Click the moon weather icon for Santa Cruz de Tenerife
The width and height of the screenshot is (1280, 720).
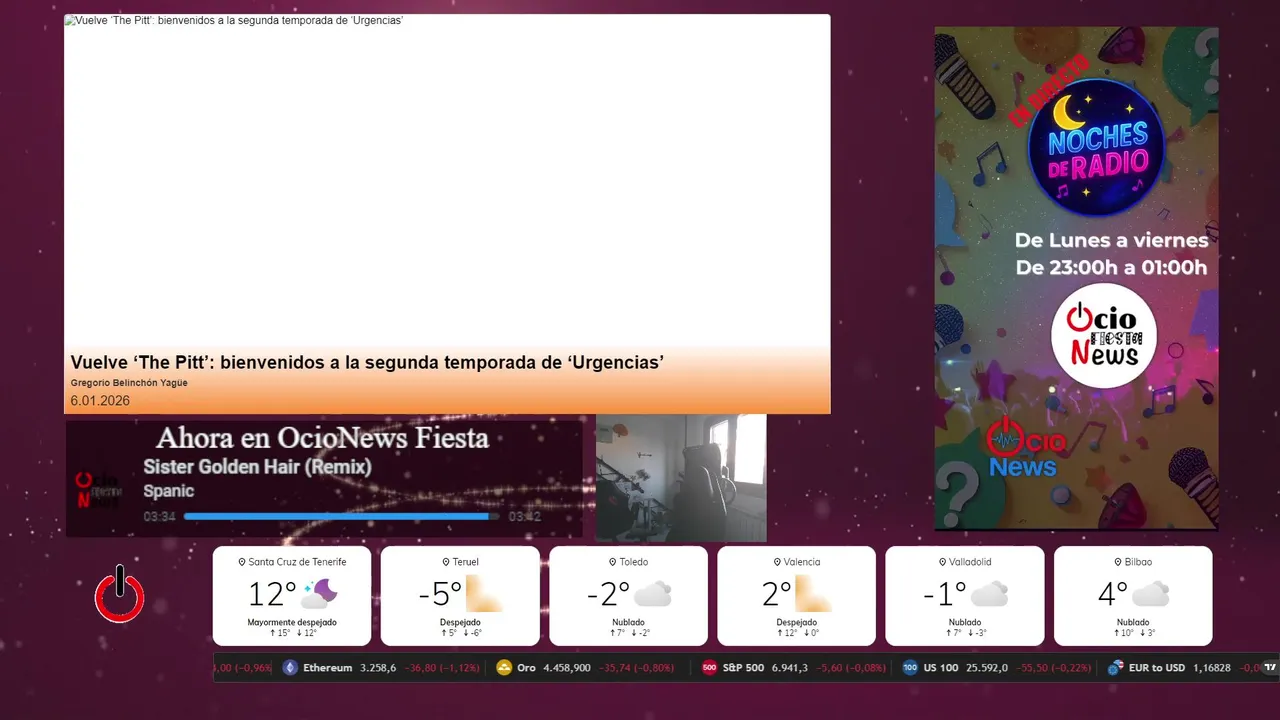coord(319,594)
